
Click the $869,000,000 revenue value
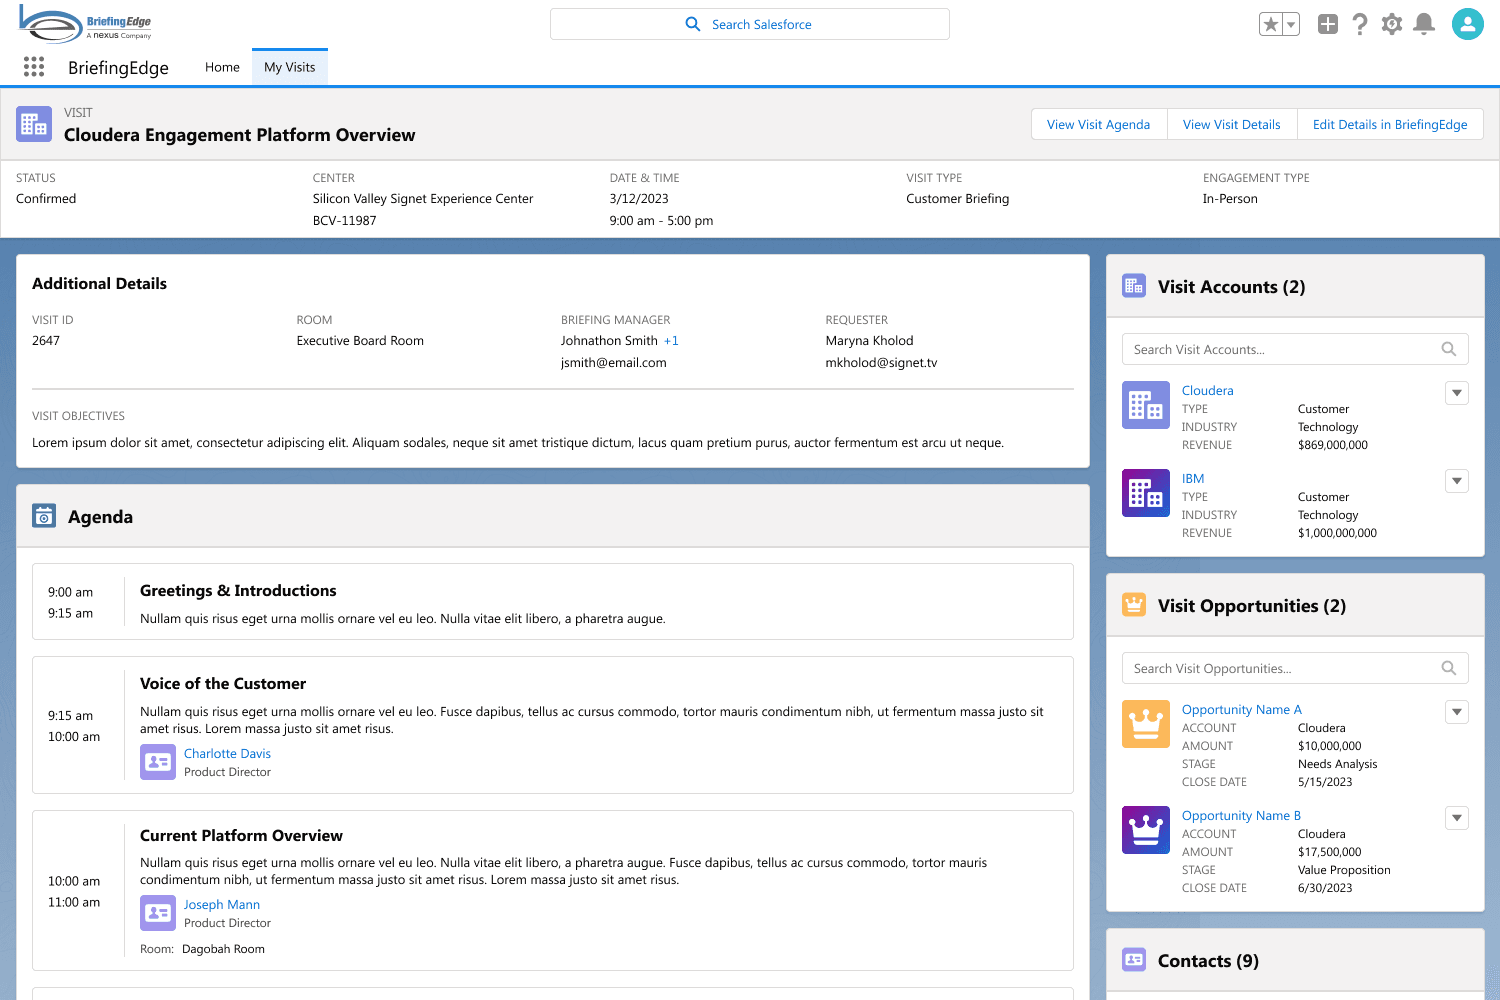pyautogui.click(x=1333, y=445)
